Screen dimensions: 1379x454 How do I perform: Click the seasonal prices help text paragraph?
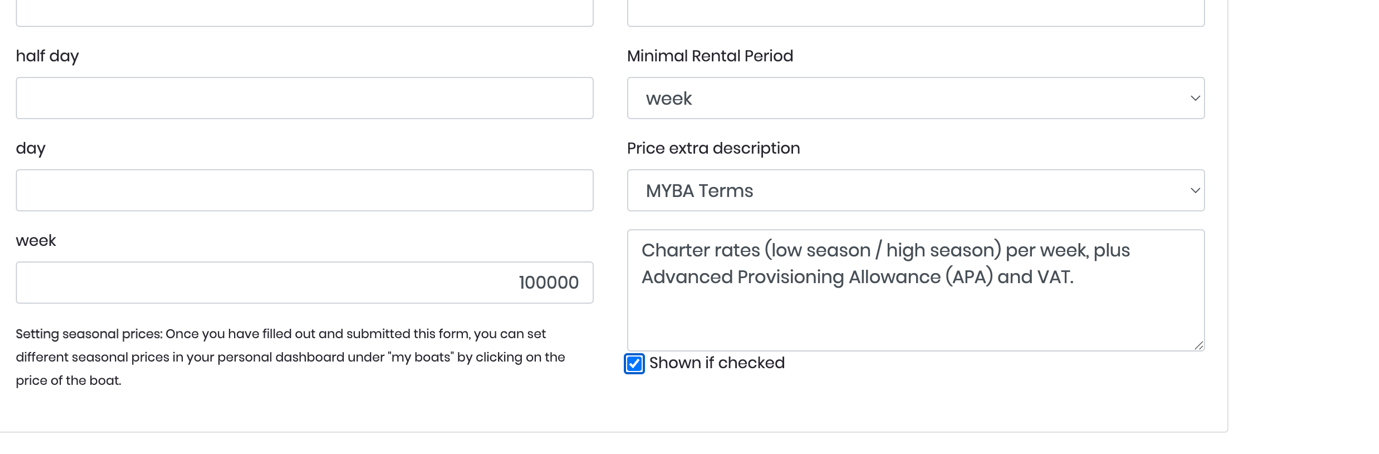pos(290,357)
